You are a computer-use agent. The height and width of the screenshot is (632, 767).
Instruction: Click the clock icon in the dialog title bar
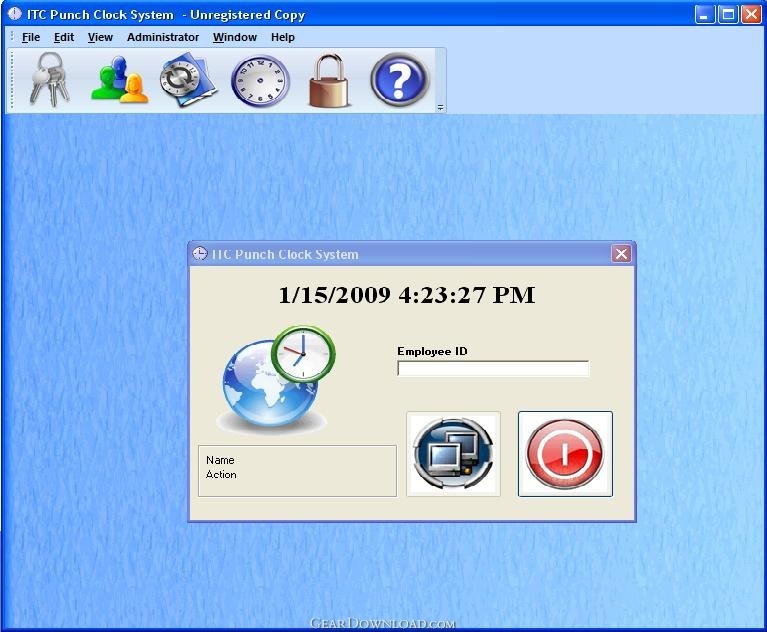tap(200, 253)
